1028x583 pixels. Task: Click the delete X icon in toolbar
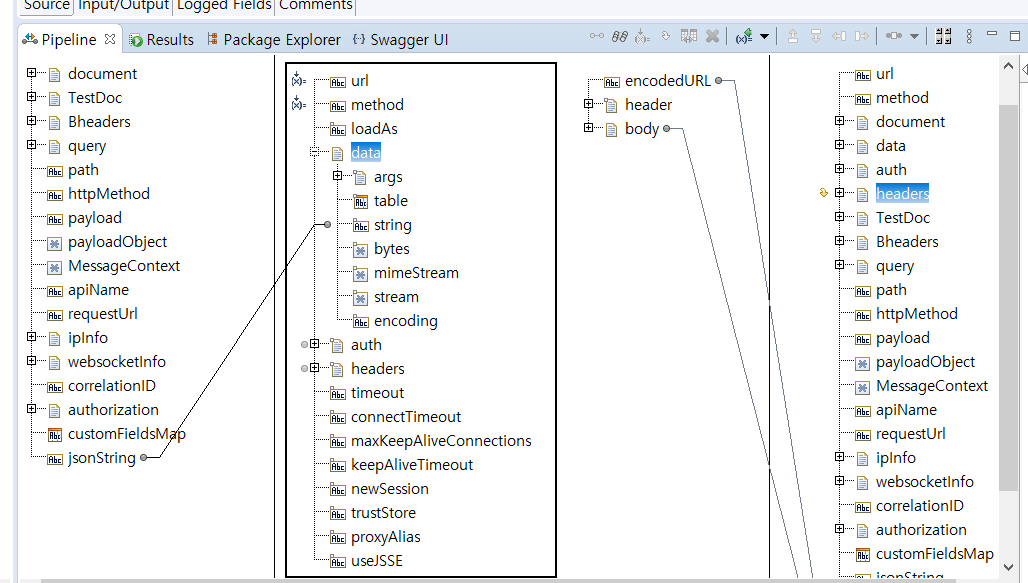712,37
